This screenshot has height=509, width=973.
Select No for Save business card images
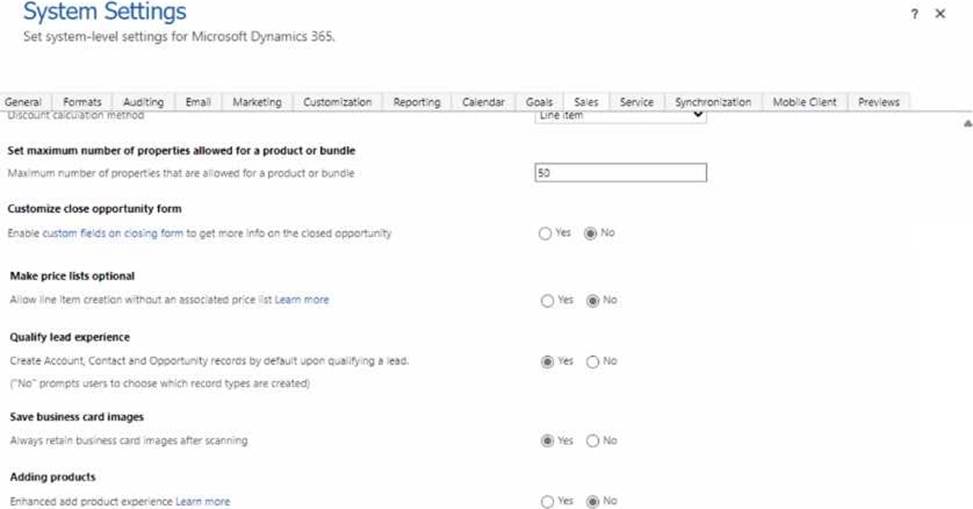[592, 440]
